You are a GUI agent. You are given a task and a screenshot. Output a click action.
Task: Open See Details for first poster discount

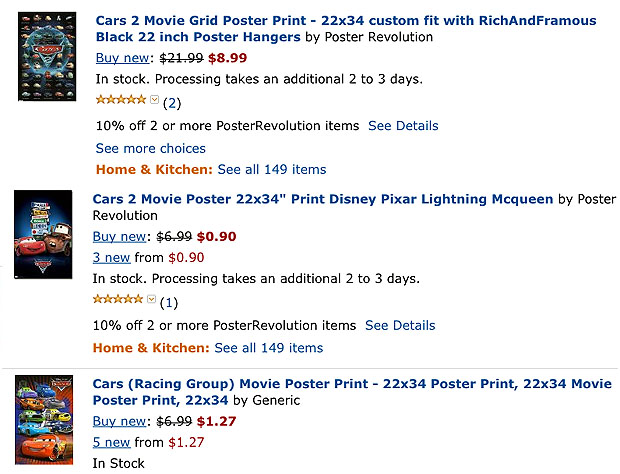403,126
